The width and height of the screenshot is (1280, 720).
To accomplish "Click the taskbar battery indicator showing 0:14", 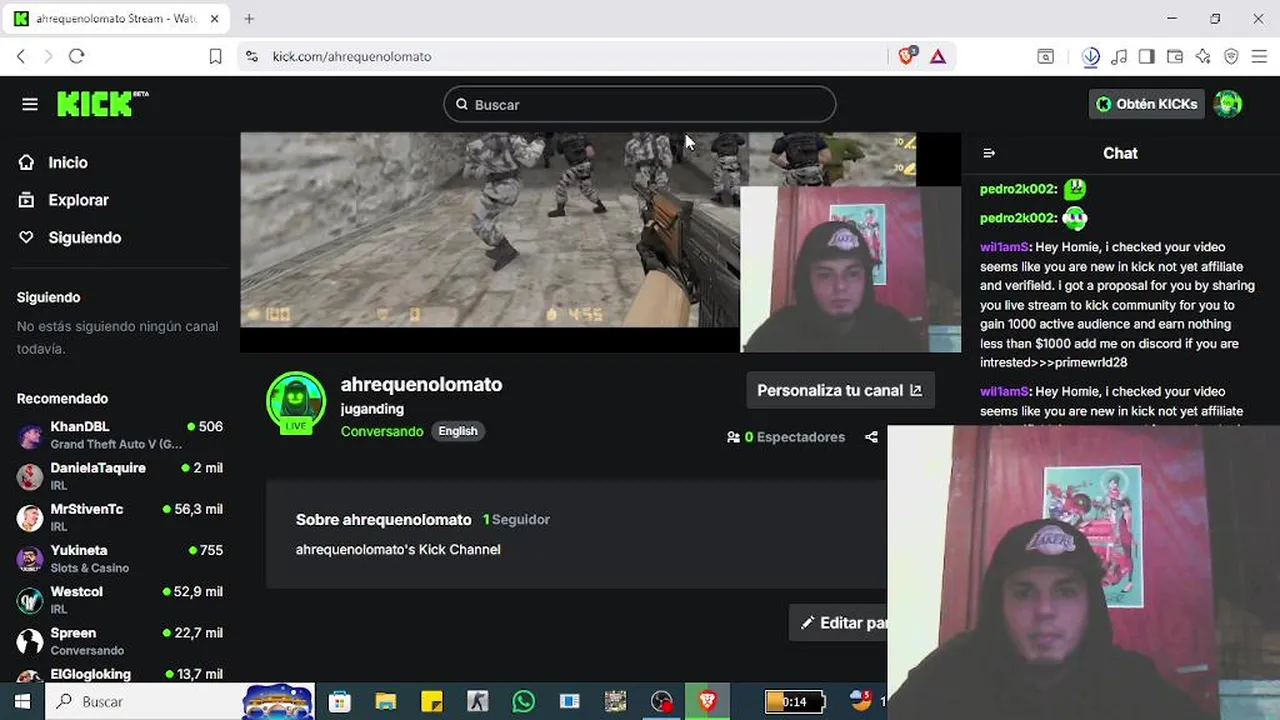I will point(795,702).
